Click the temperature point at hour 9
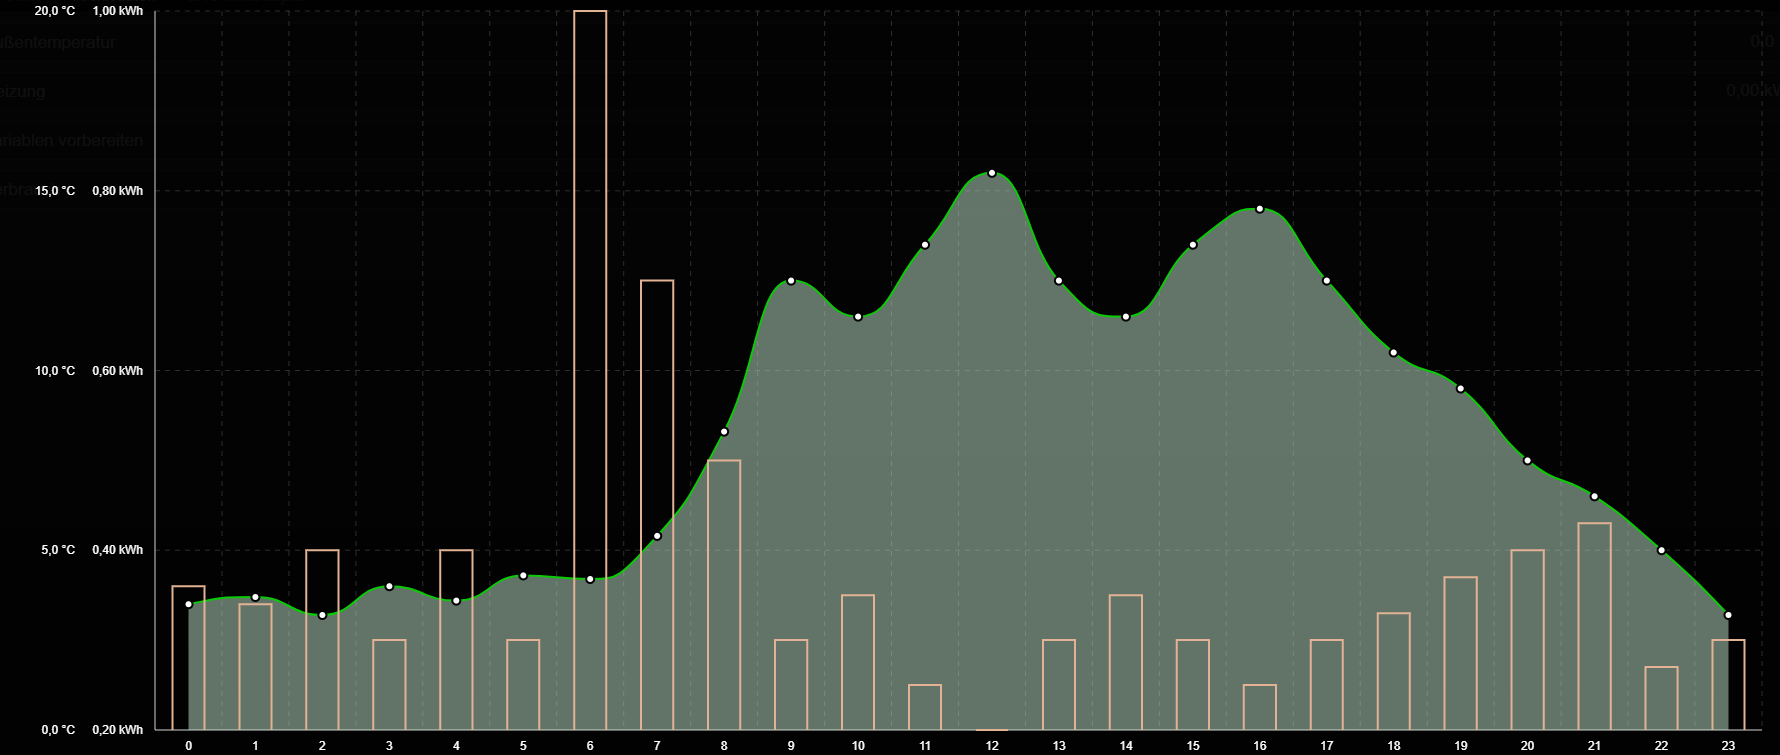The height and width of the screenshot is (755, 1780). pos(791,281)
